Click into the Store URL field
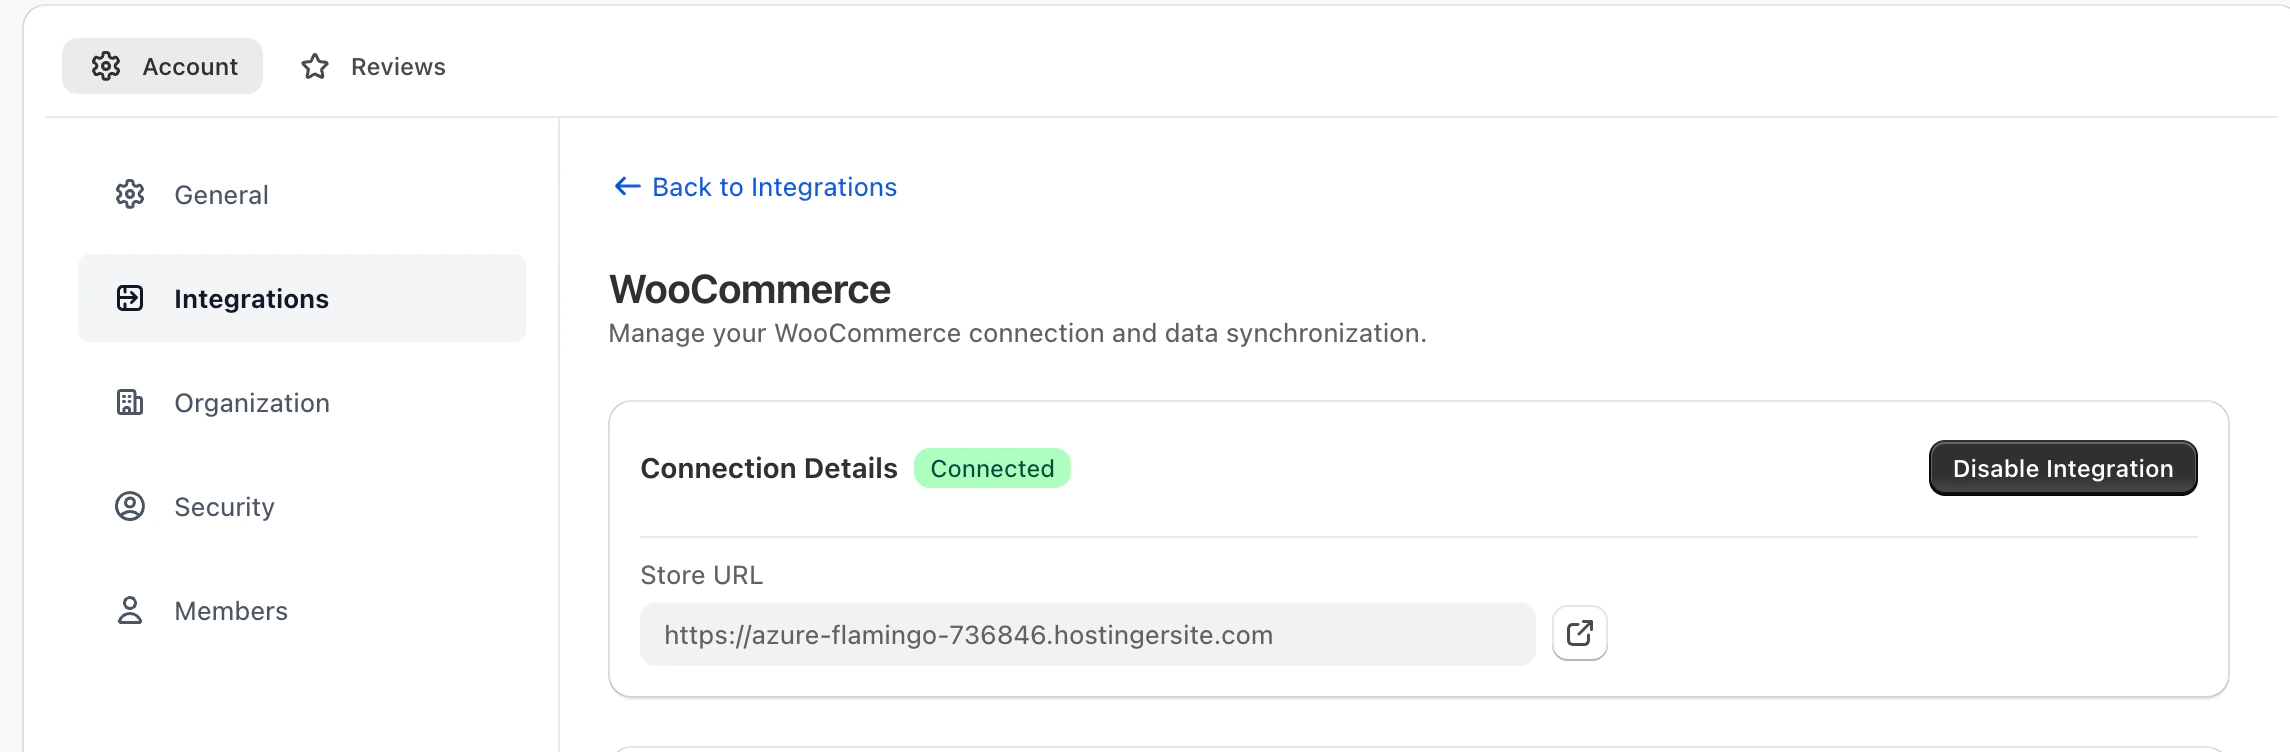Viewport: 2290px width, 752px height. [1087, 634]
